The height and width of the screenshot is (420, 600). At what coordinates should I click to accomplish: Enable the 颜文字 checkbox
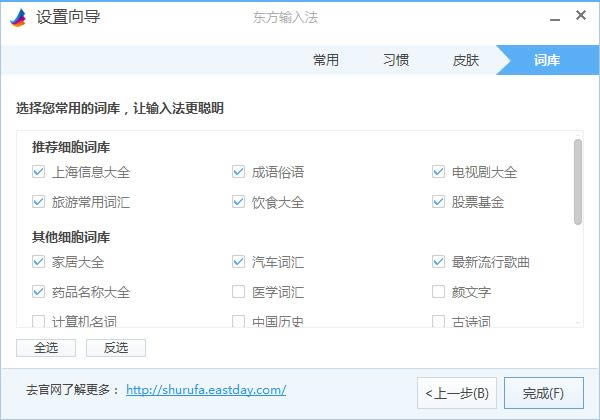tap(439, 291)
